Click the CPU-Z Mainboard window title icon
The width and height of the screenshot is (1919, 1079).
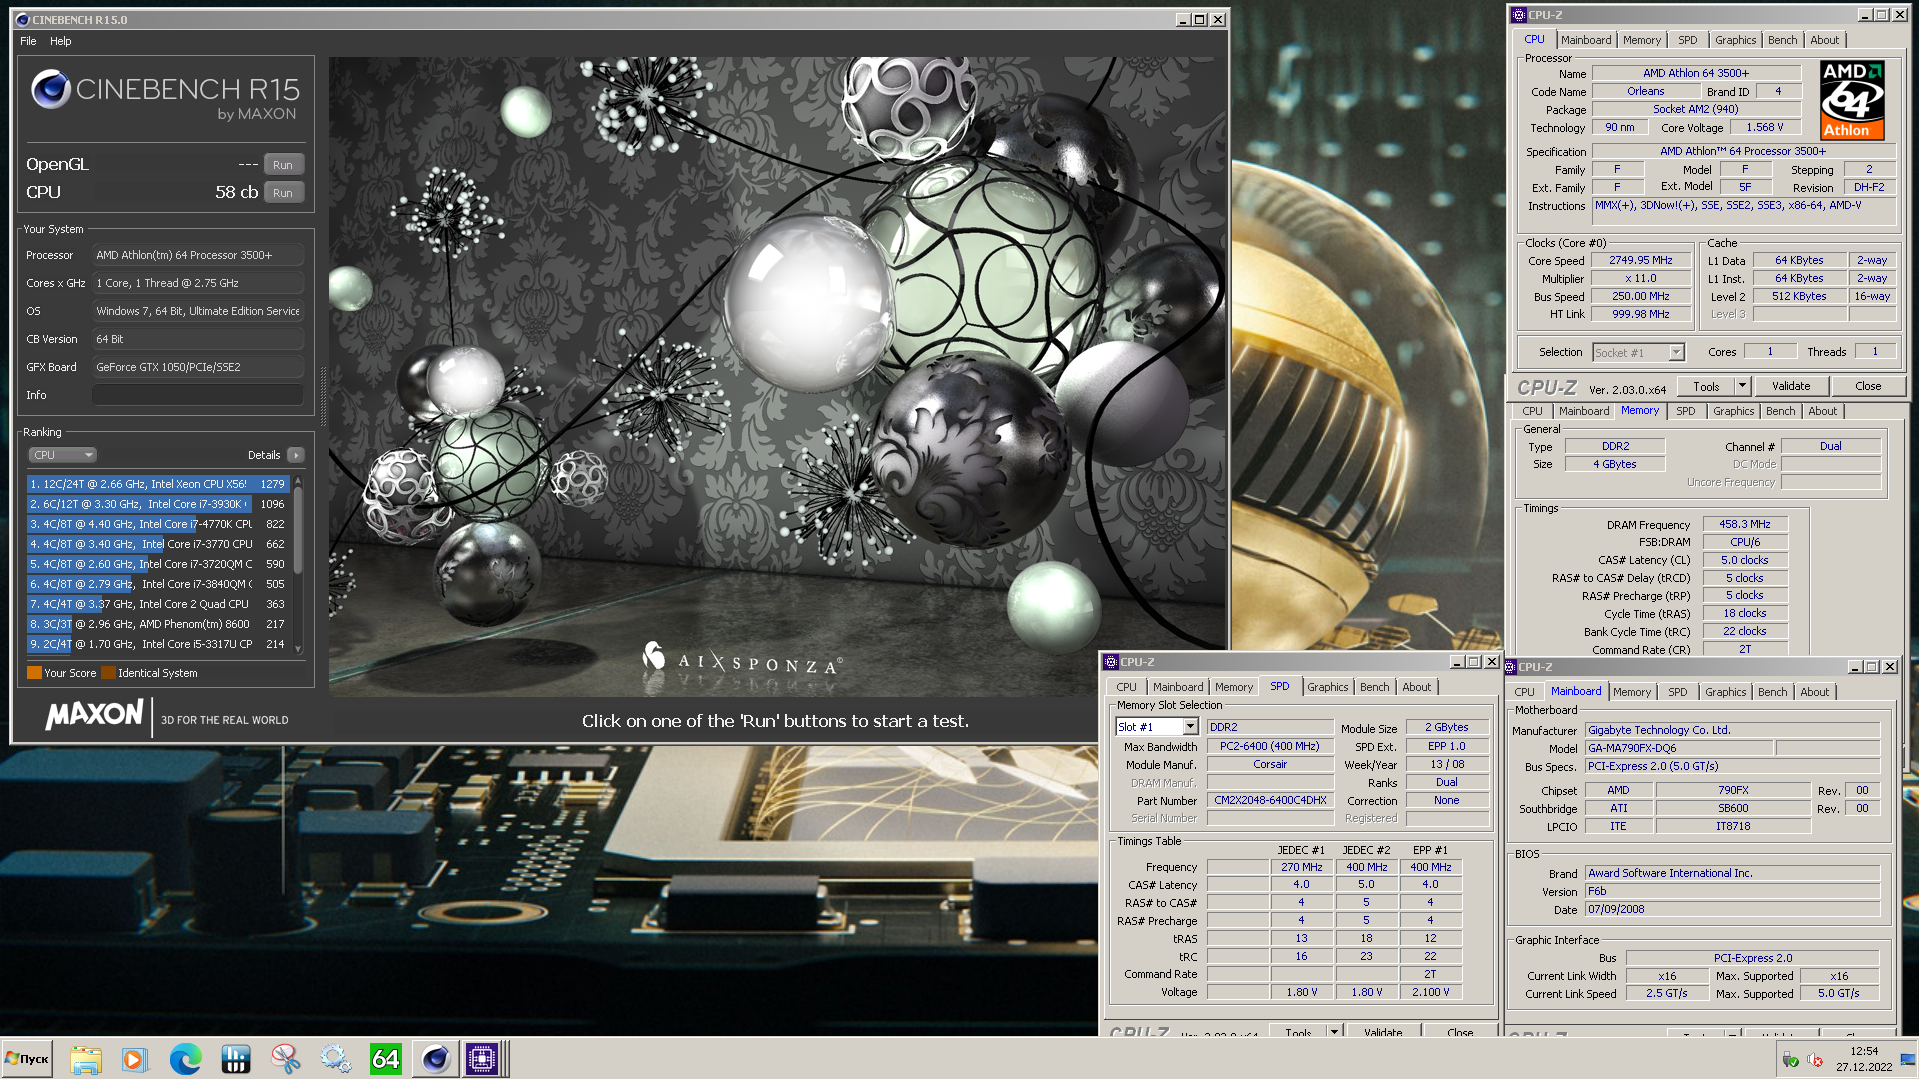click(x=1511, y=667)
